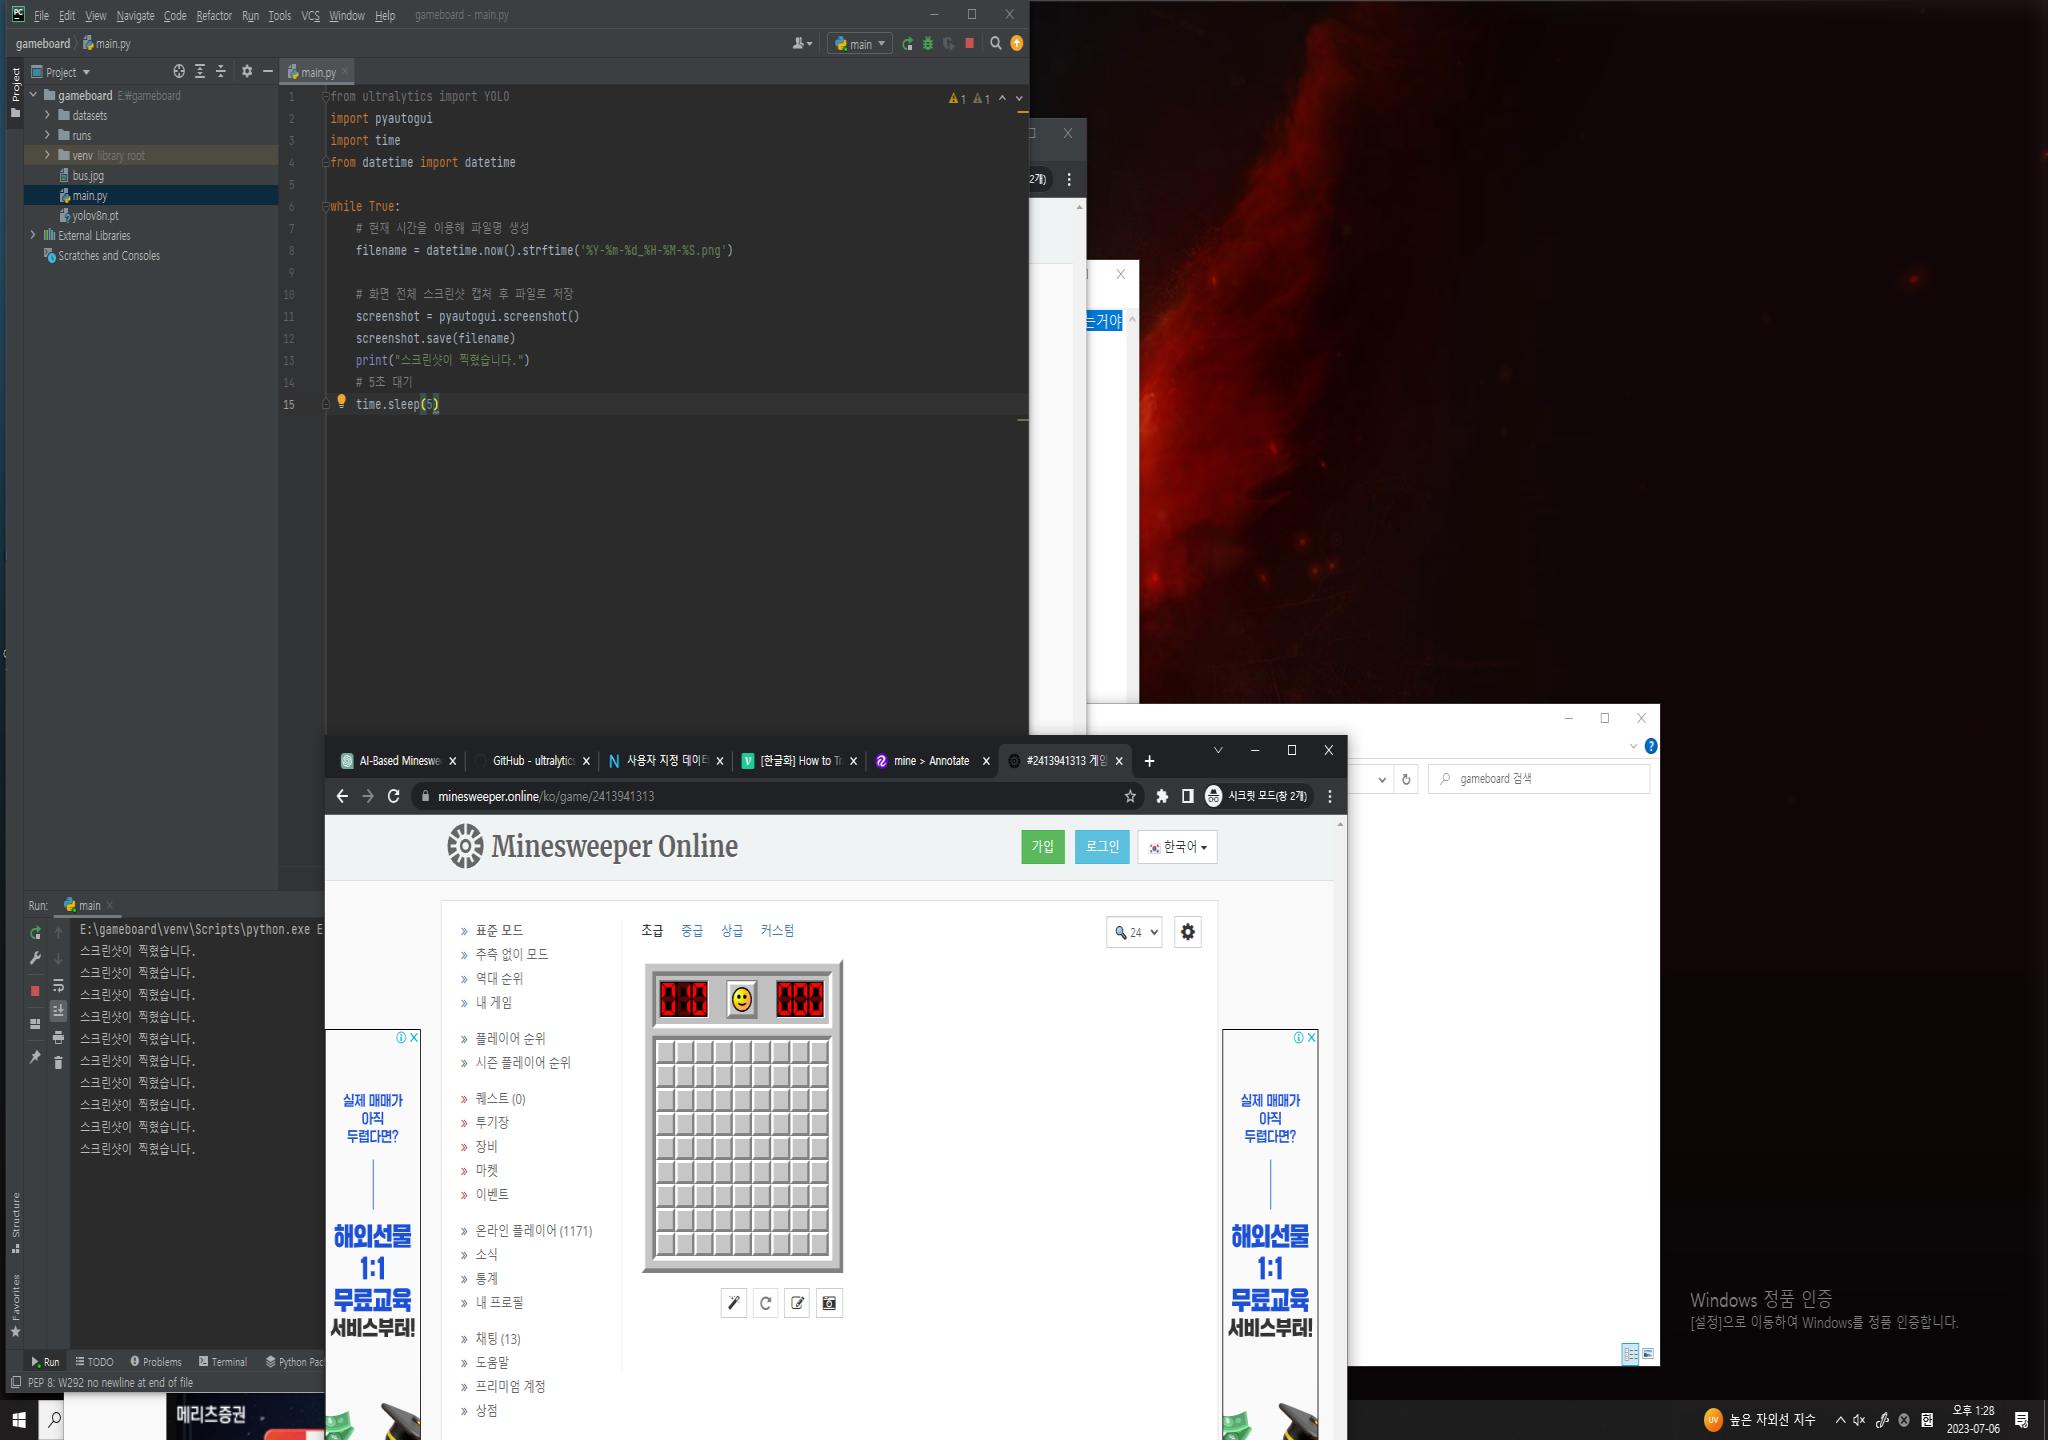2048x1440 pixels.
Task: Click Select Opened File target icon in Project panel
Action: click(179, 71)
